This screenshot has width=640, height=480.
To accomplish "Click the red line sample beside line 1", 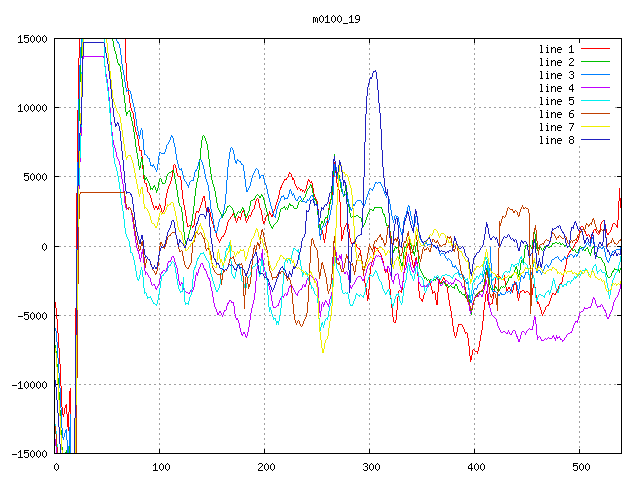I will (x=596, y=48).
